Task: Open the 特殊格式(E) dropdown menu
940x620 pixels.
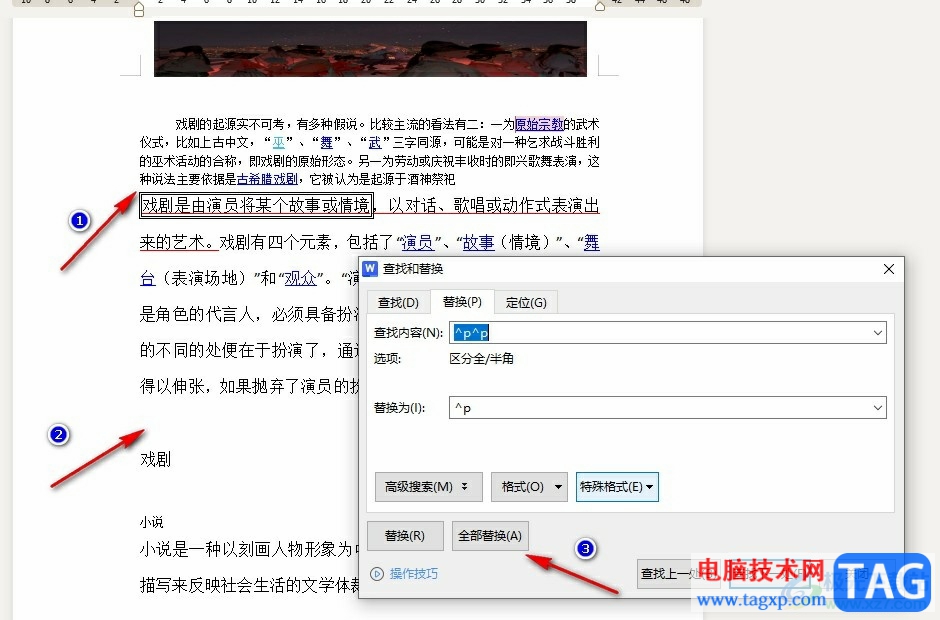Action: [x=617, y=486]
